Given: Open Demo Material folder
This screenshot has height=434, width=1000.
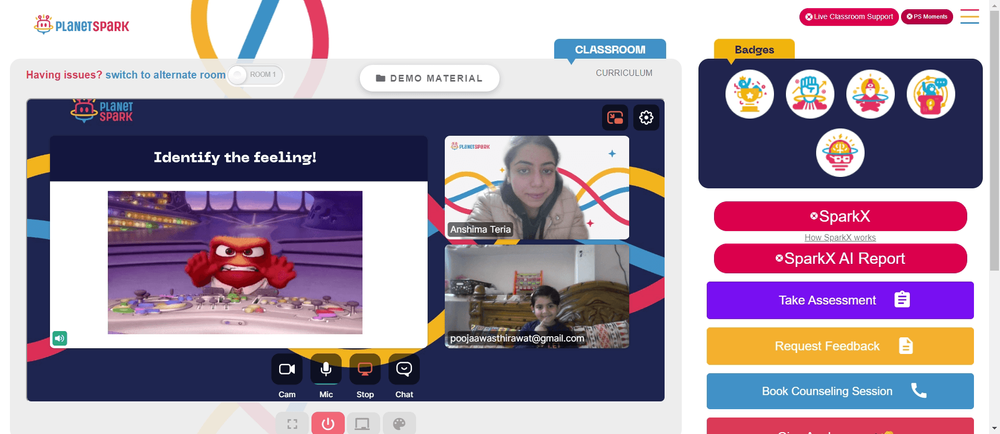Looking at the screenshot, I should click(429, 78).
